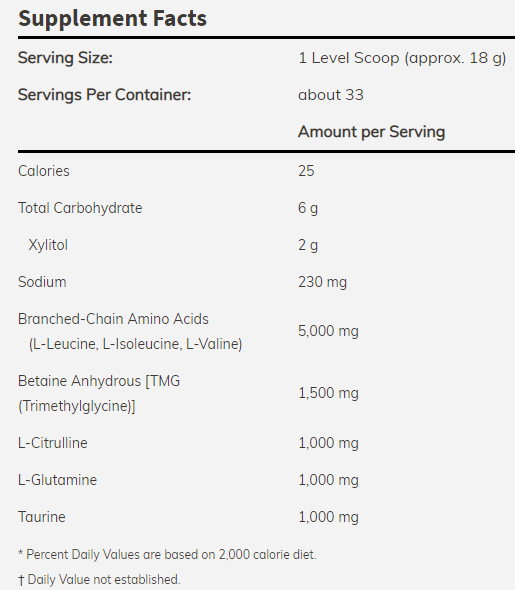Click the Xylitol ingredient entry
This screenshot has height=590, width=515.
[48, 245]
